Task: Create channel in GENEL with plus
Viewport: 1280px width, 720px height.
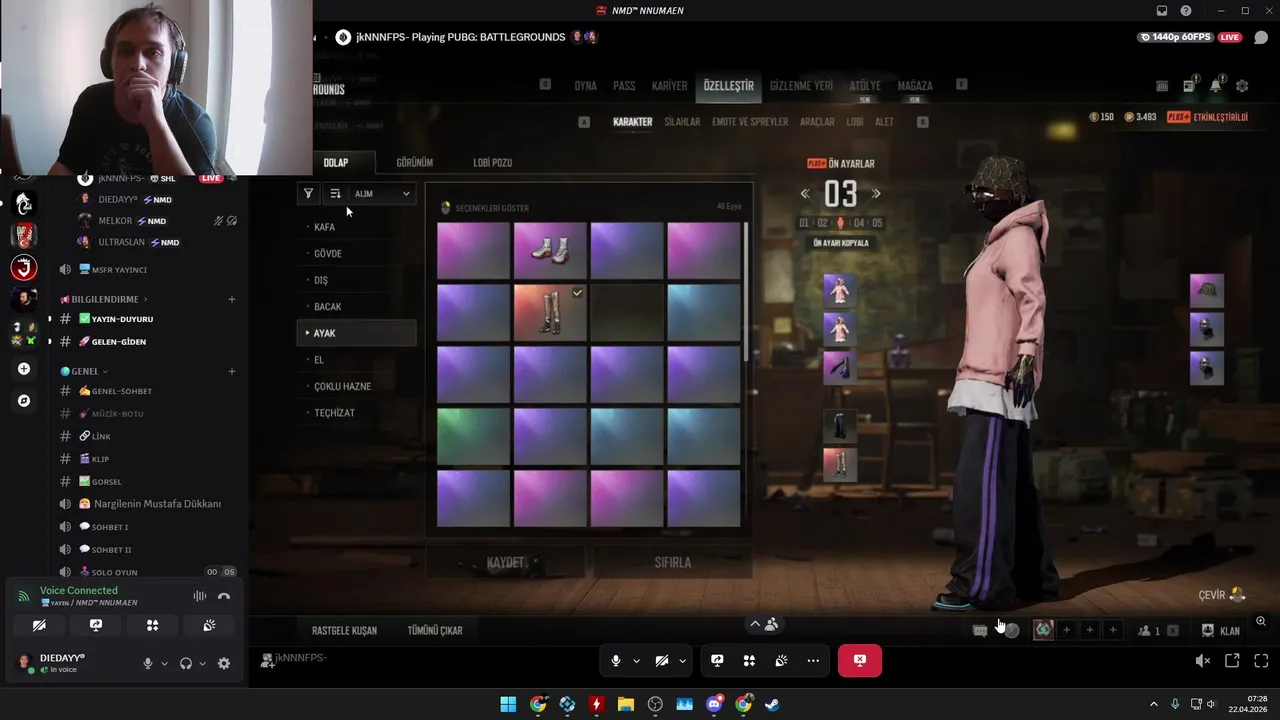Action: (232, 371)
